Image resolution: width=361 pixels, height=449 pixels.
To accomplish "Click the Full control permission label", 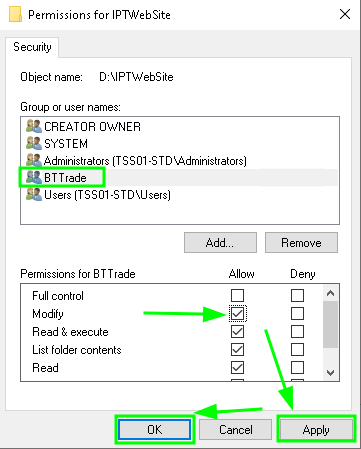I will pyautogui.click(x=58, y=296).
